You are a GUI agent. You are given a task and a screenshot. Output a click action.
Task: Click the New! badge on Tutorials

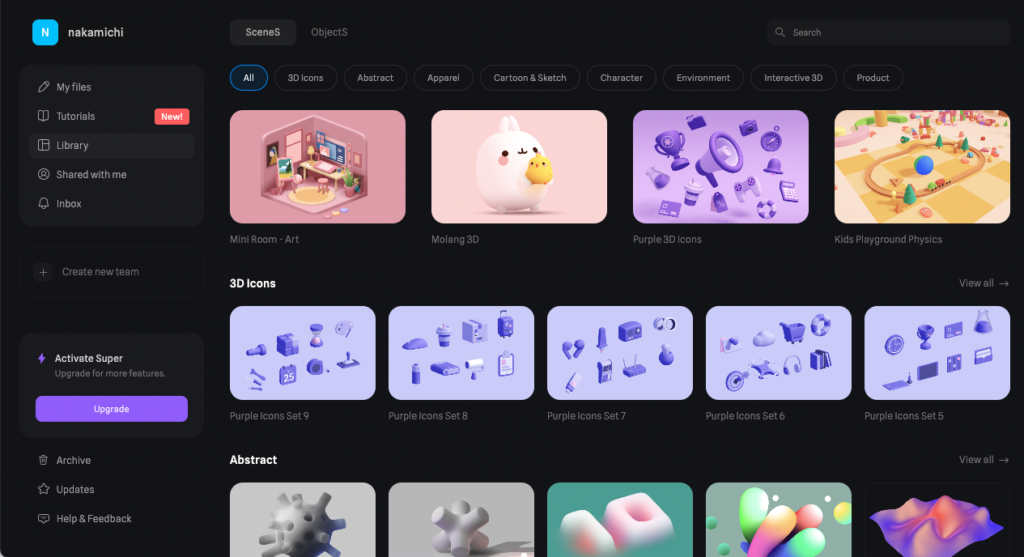(172, 116)
